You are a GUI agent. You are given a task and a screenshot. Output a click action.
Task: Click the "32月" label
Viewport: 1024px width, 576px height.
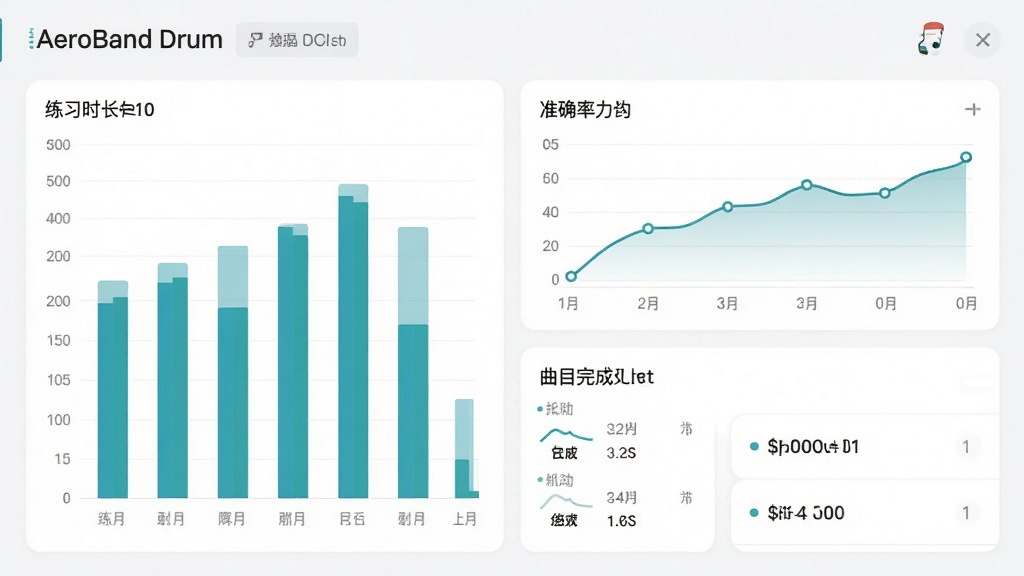coord(622,429)
